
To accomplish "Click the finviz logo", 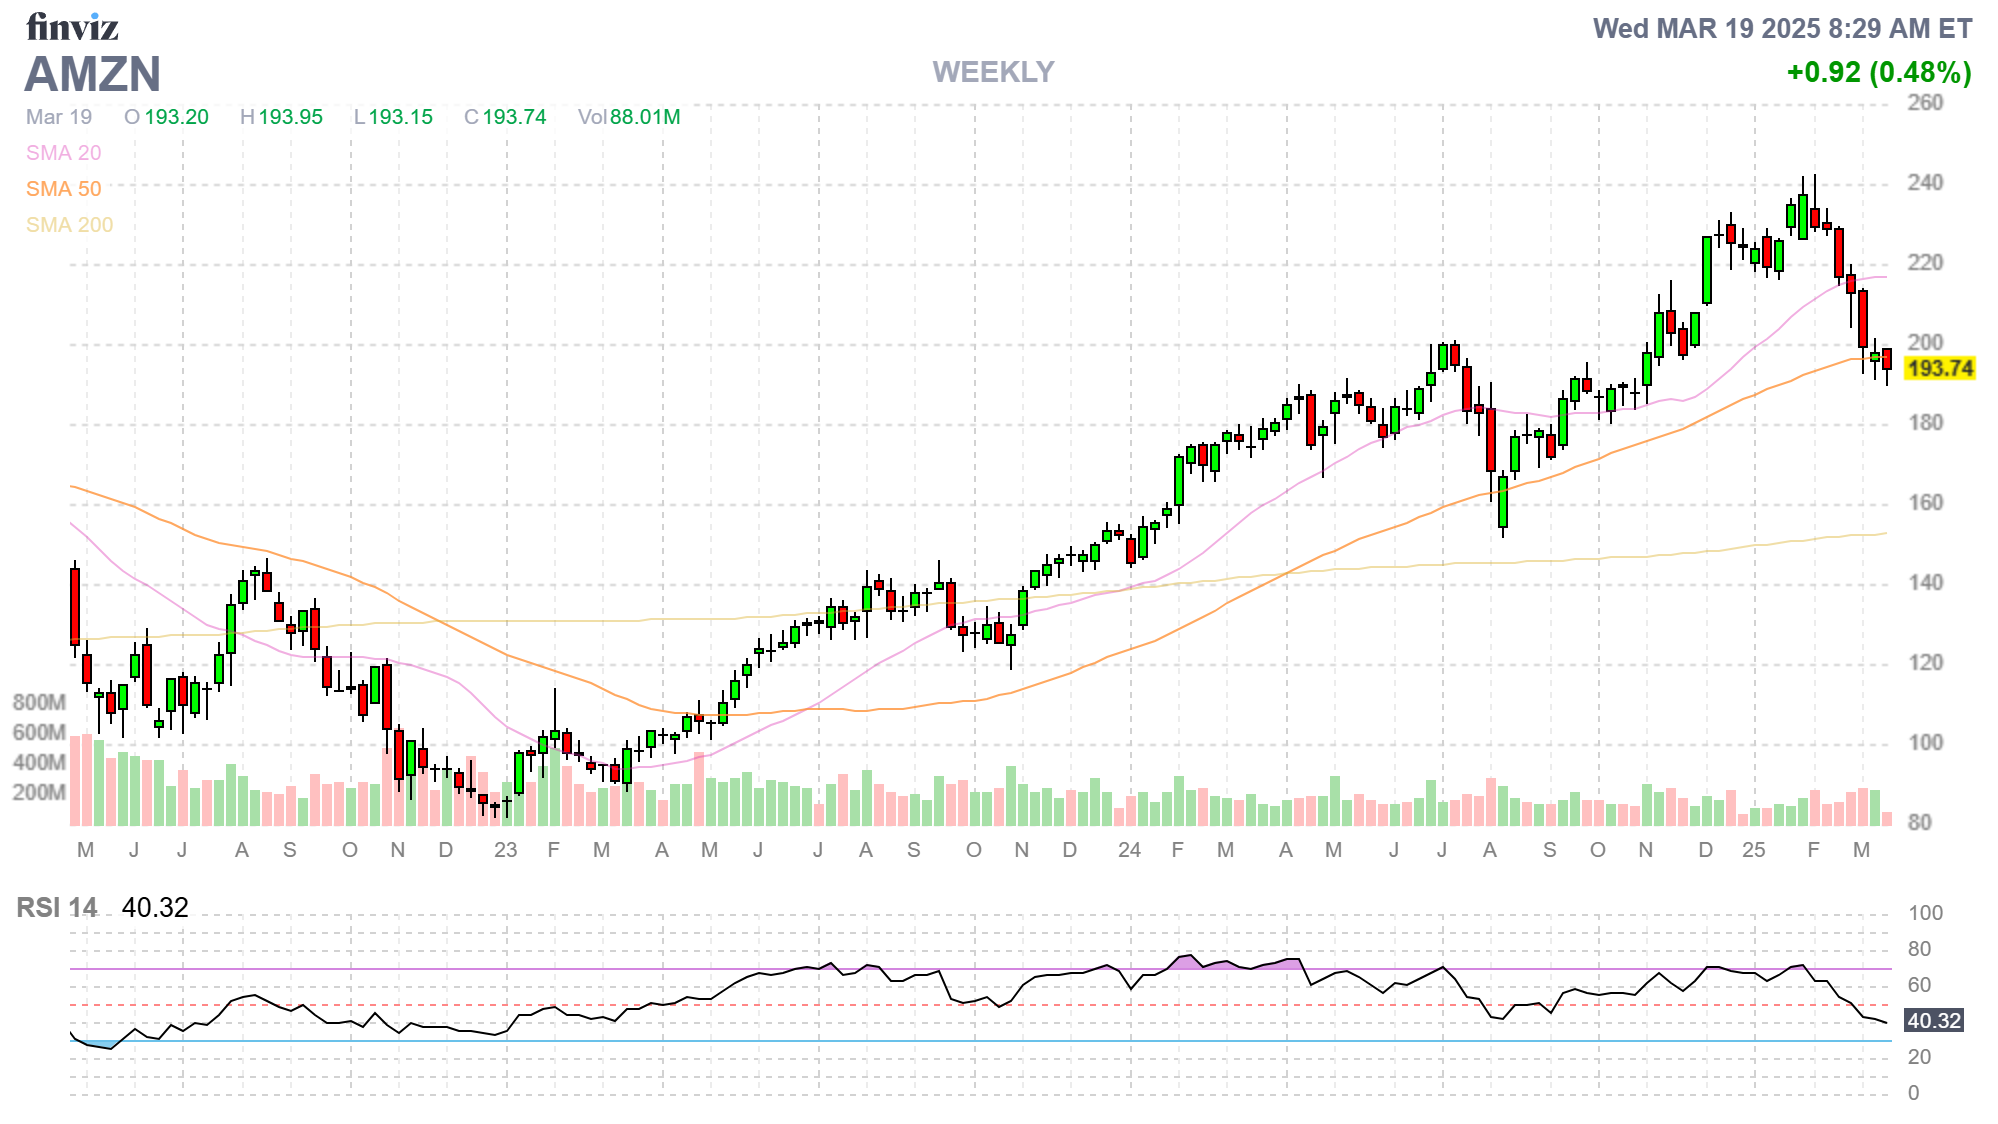I will [x=72, y=27].
